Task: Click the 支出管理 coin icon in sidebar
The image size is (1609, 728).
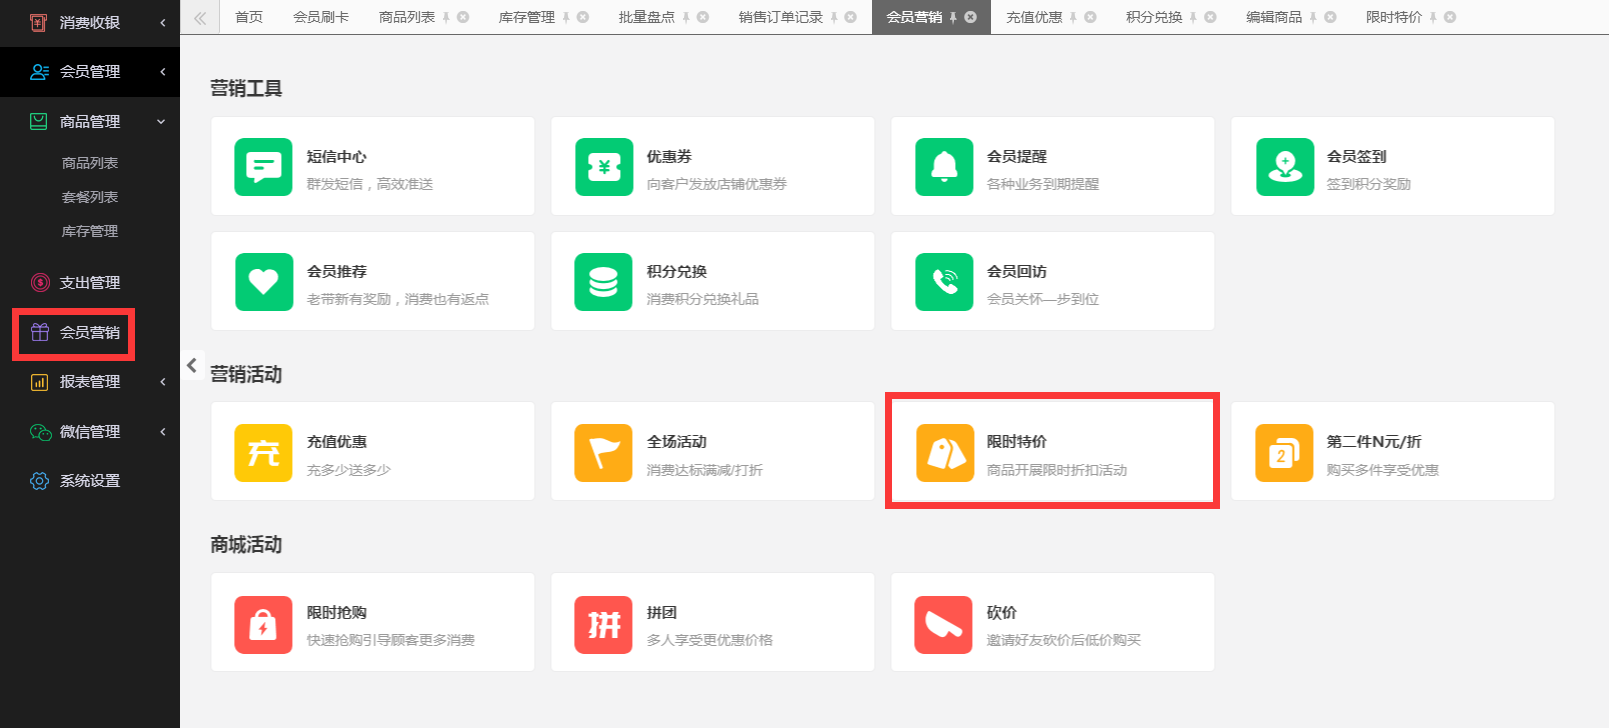Action: [40, 283]
